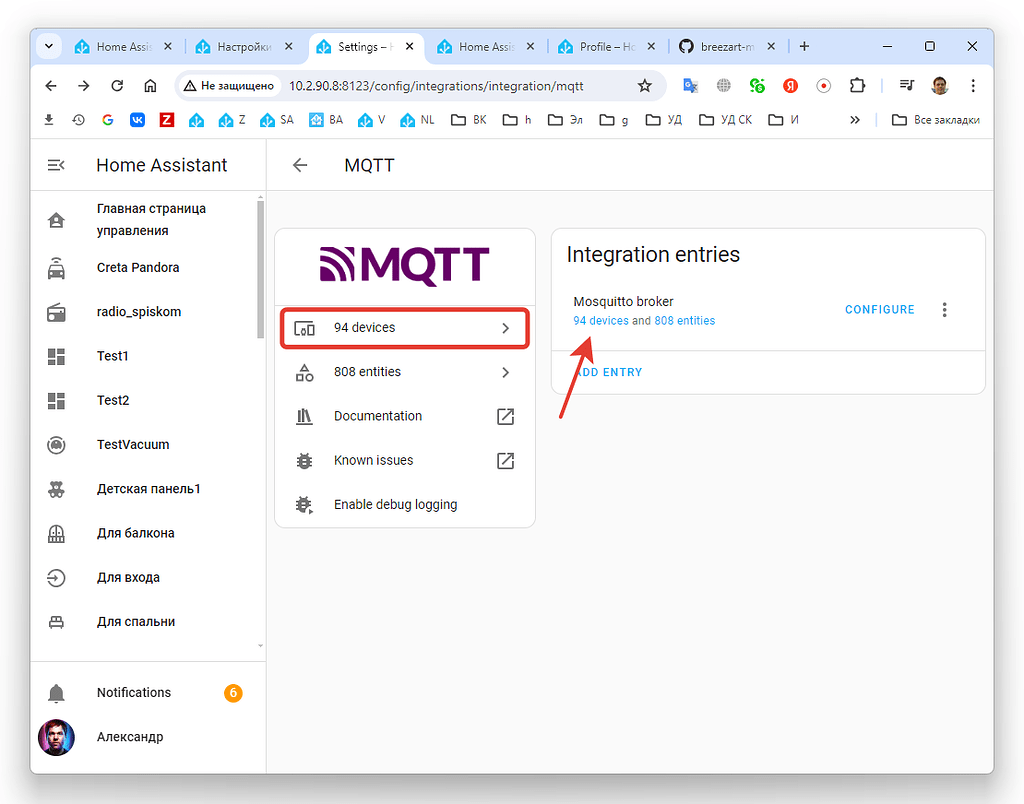Image resolution: width=1024 pixels, height=804 pixels.
Task: Click the browser reload icon
Action: pyautogui.click(x=115, y=86)
